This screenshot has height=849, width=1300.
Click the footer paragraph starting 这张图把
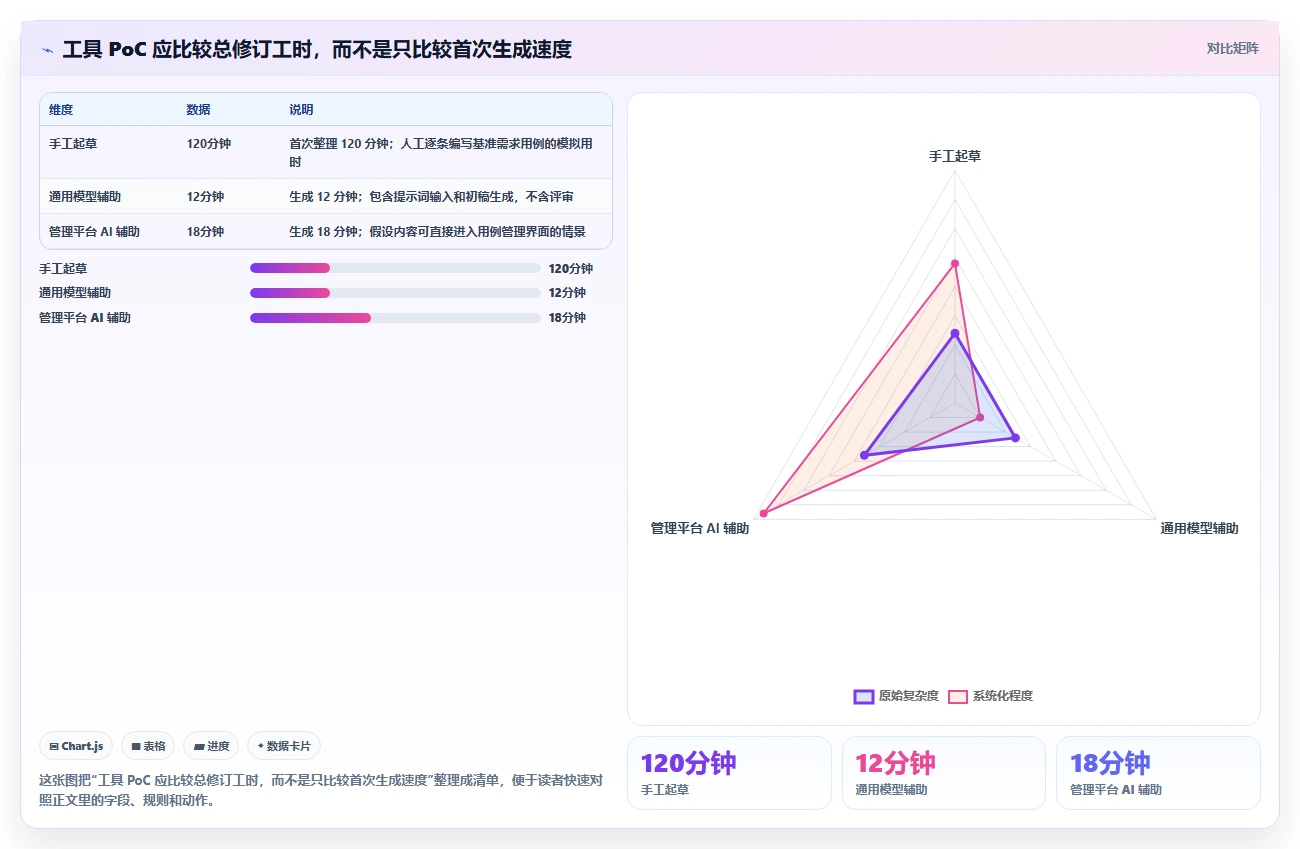point(320,790)
